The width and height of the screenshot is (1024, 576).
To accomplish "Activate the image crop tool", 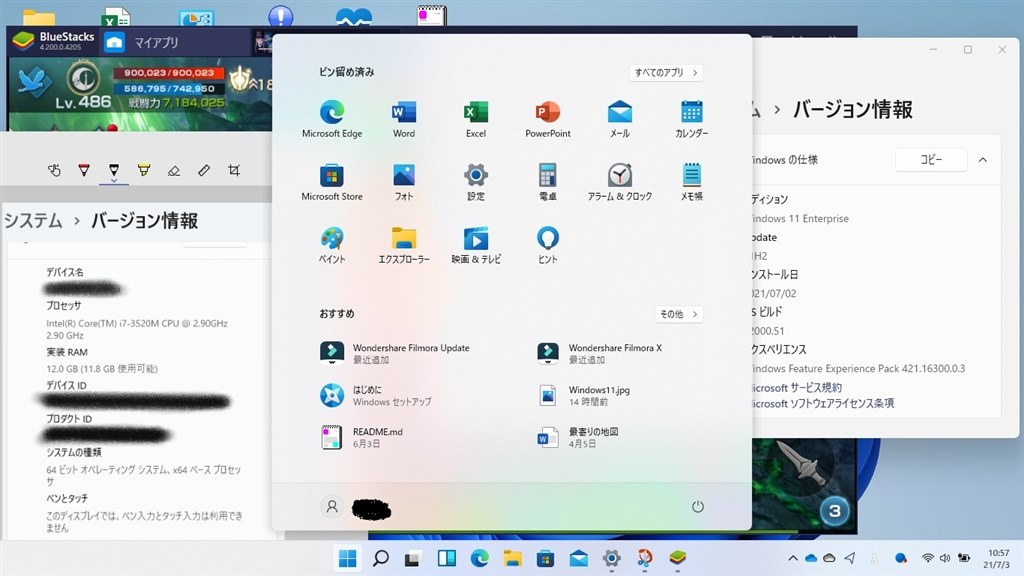I will [234, 170].
